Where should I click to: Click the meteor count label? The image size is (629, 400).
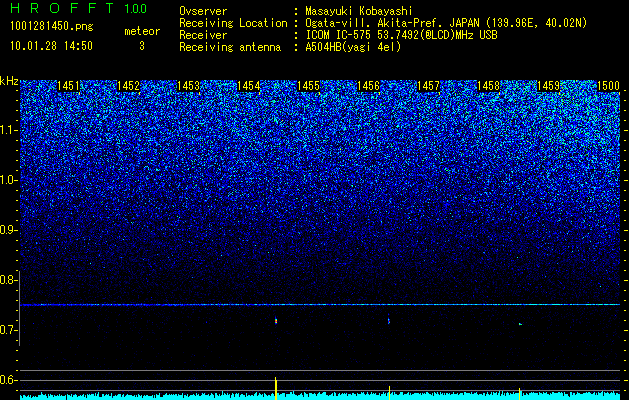(142, 31)
